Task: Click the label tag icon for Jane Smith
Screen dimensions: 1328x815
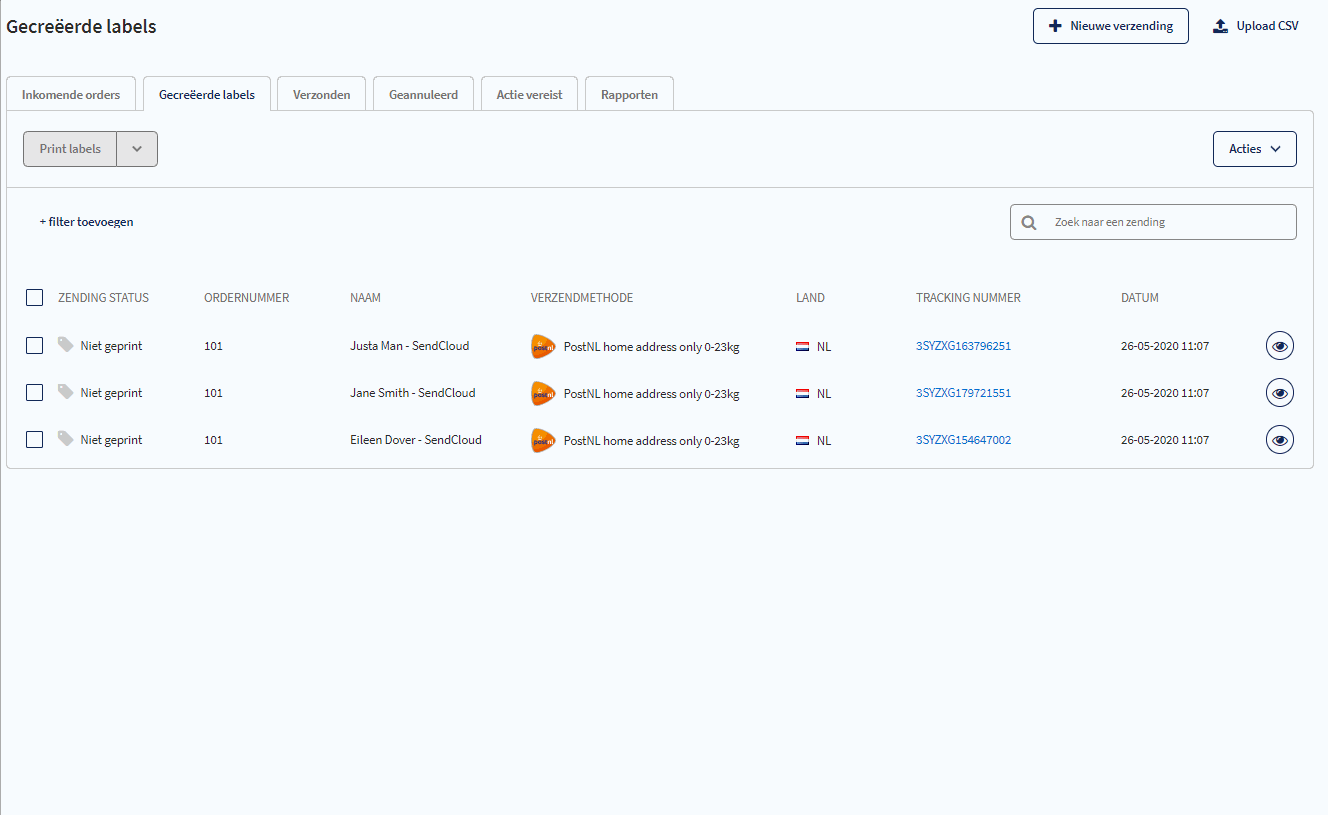Action: [x=65, y=392]
